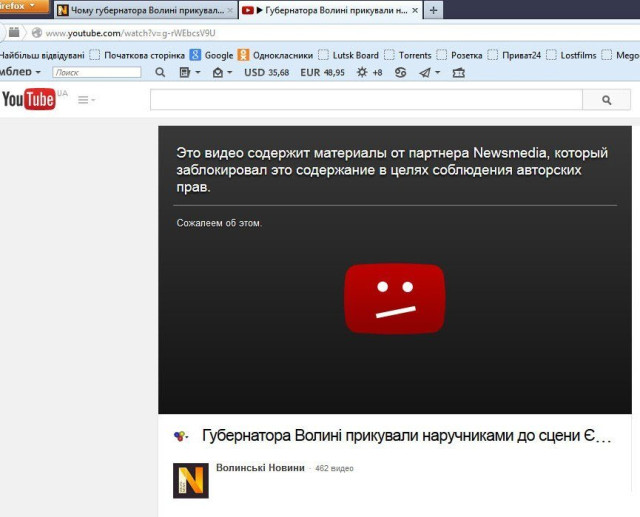
Task: Click the horoscope zodiac icon in toolbar
Action: [x=401, y=73]
